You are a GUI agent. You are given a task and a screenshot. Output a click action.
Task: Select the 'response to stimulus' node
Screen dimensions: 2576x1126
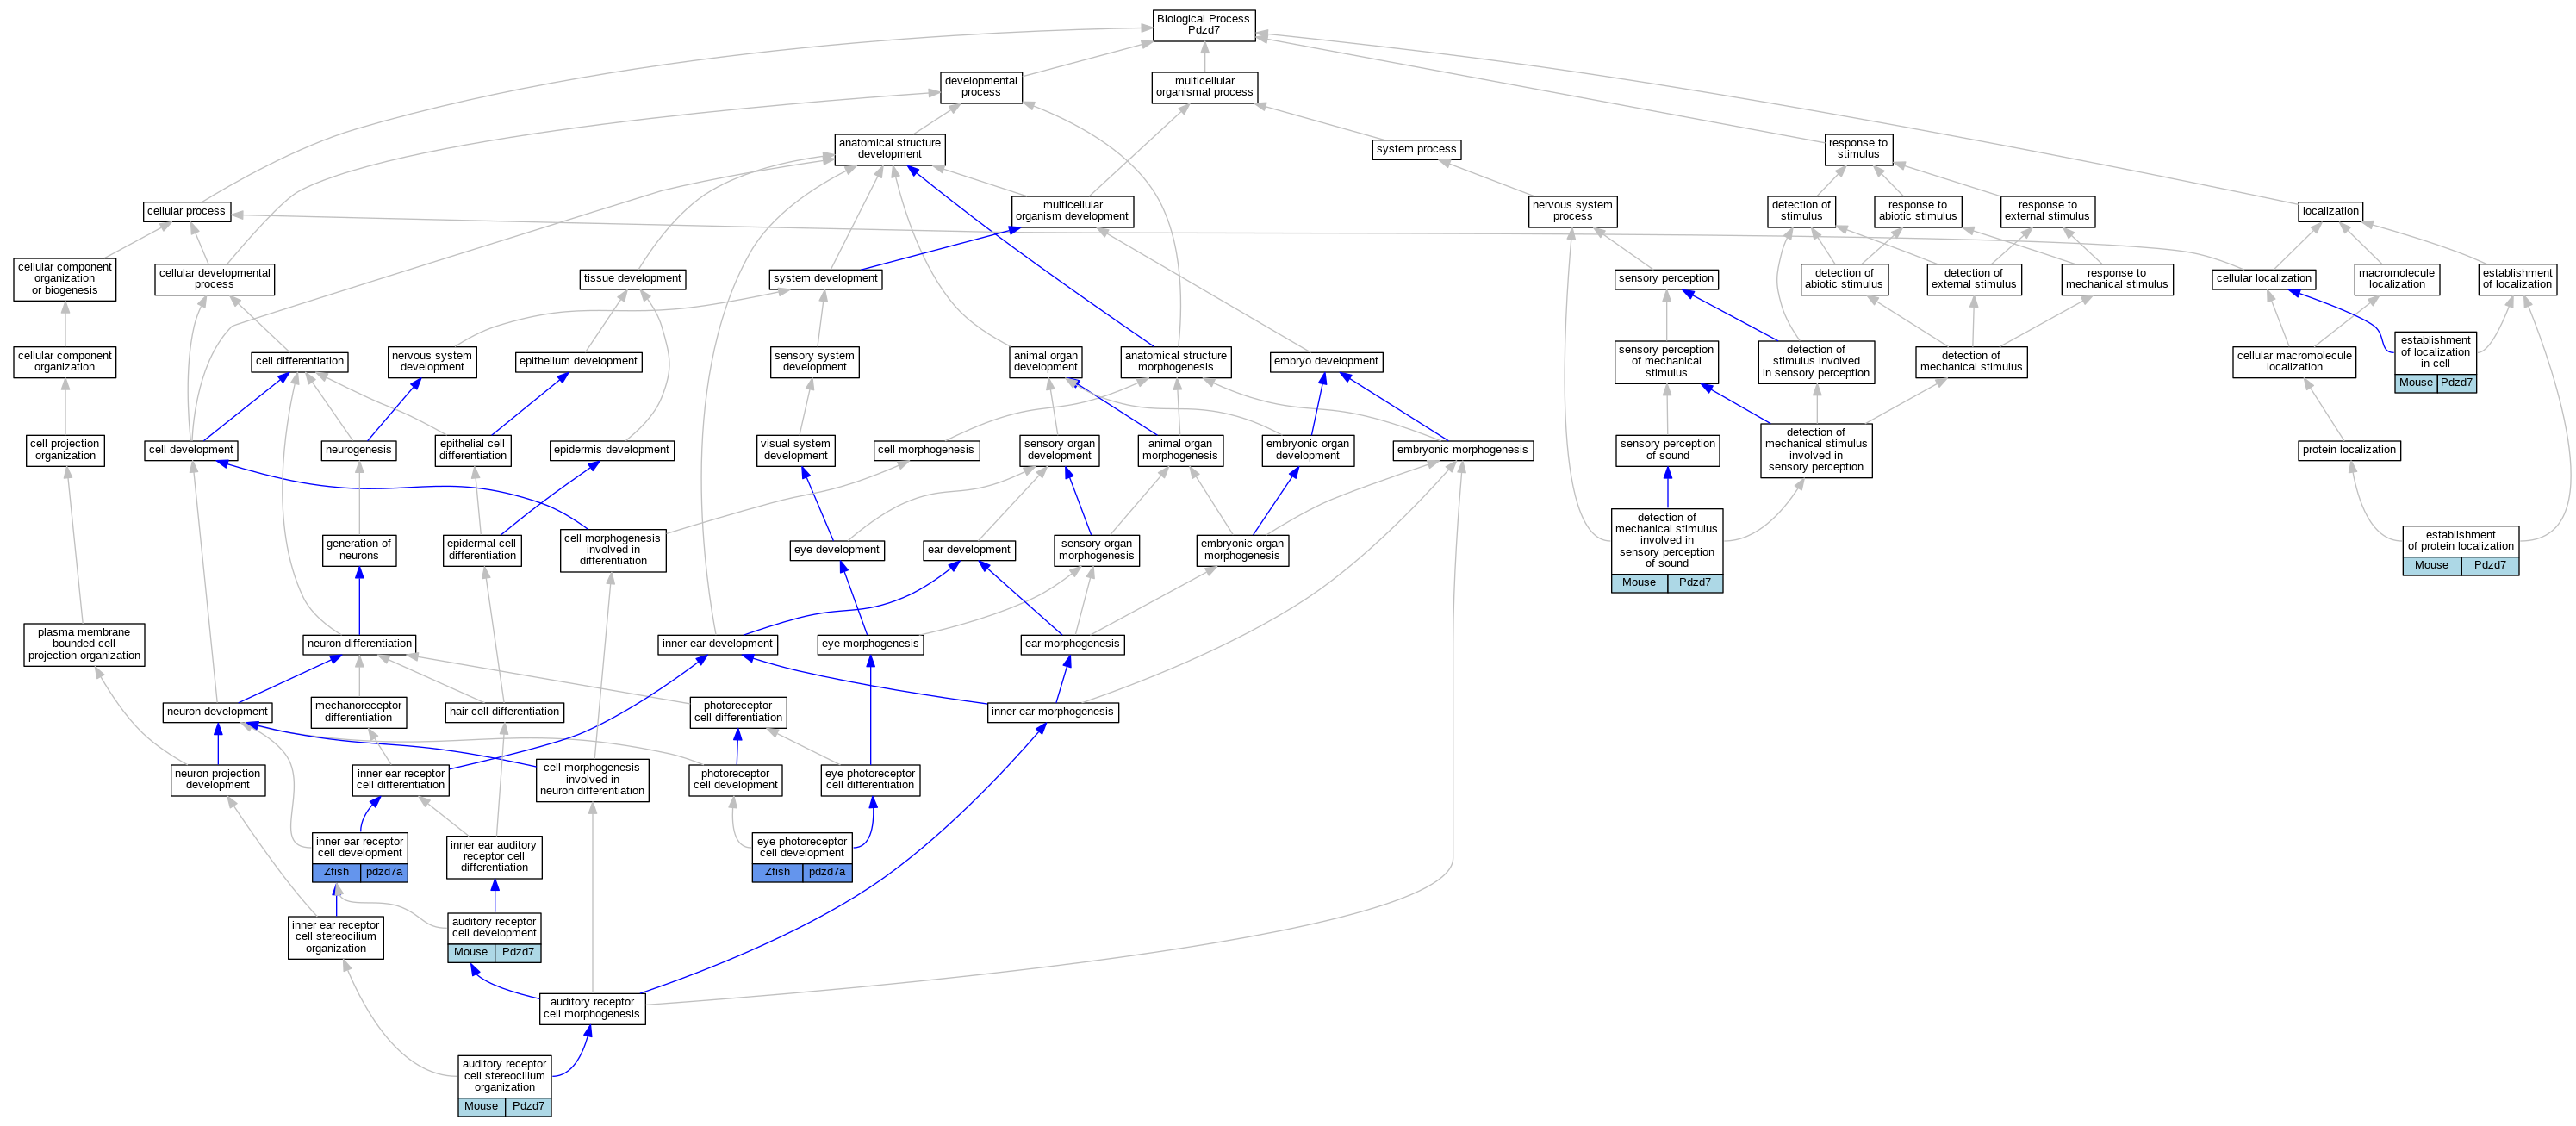coord(1858,149)
